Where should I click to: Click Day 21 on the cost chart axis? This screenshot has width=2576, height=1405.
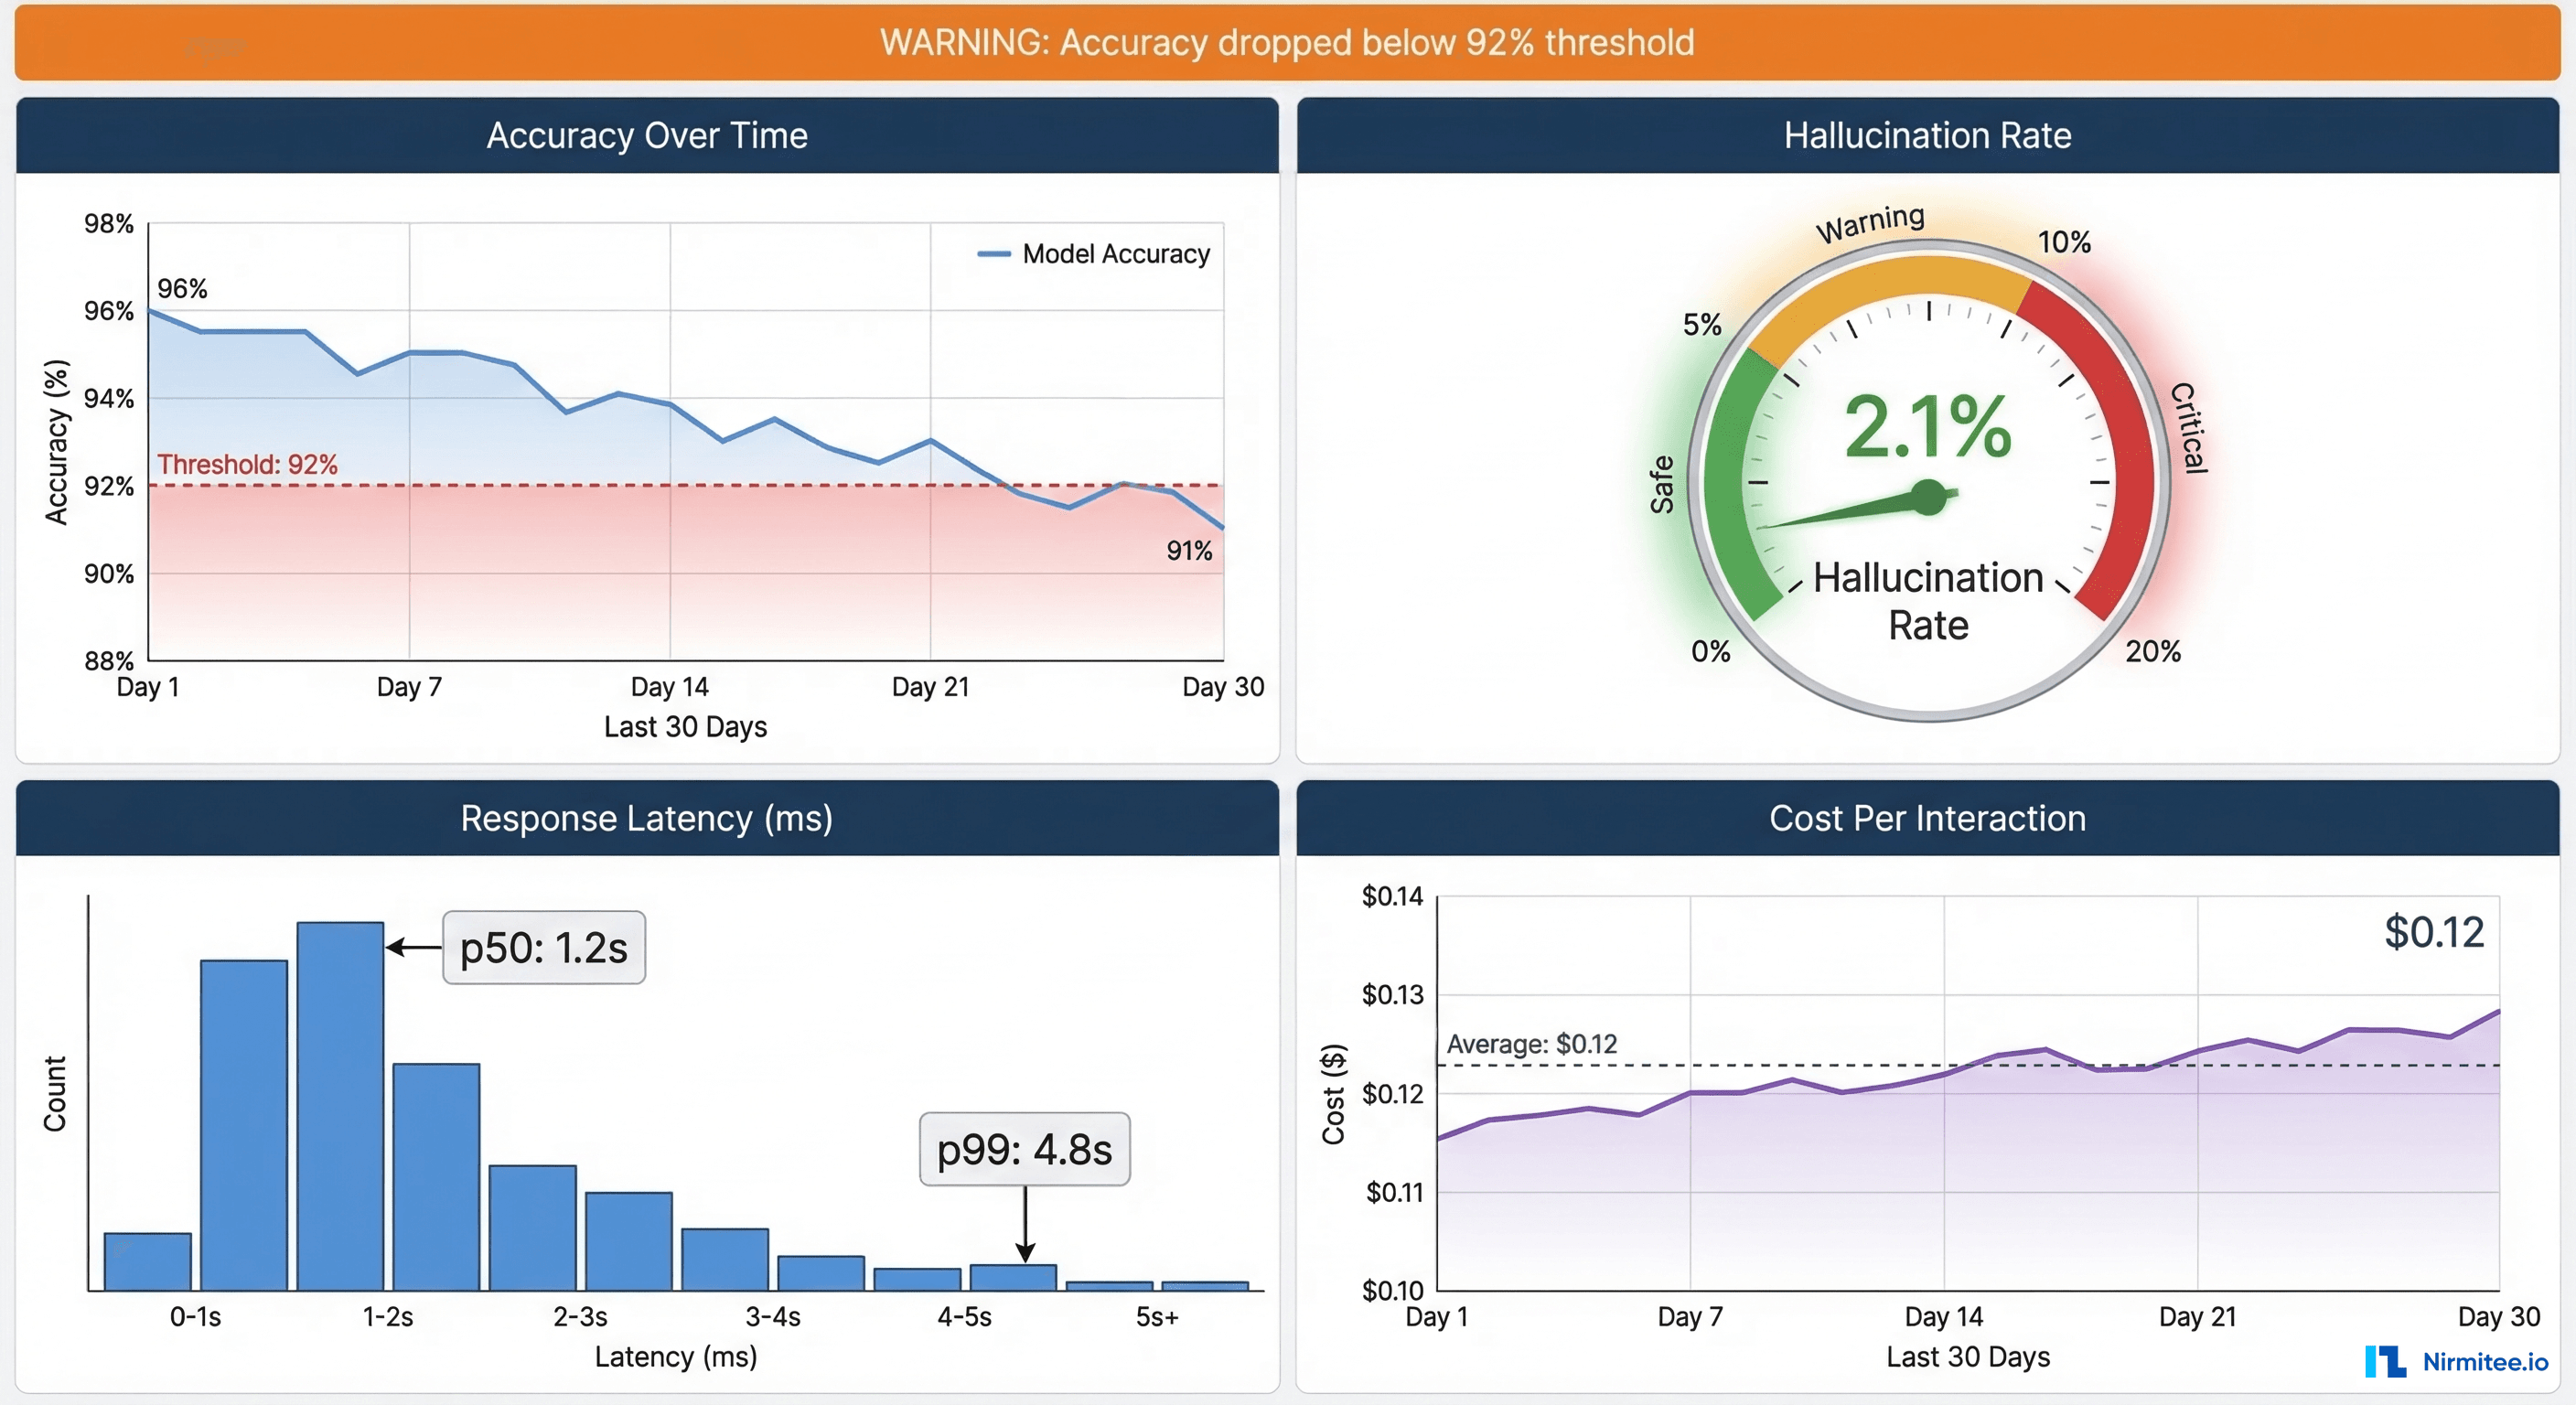pyautogui.click(x=2197, y=1317)
